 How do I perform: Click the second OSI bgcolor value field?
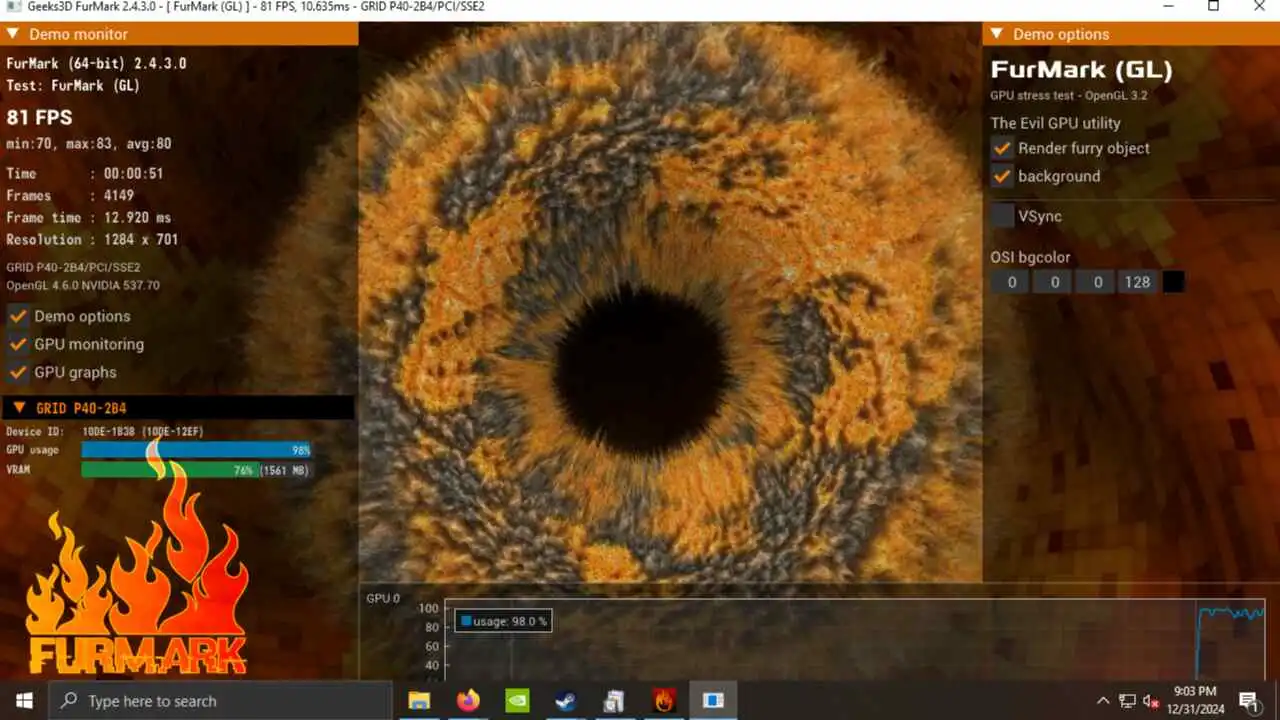1054,282
